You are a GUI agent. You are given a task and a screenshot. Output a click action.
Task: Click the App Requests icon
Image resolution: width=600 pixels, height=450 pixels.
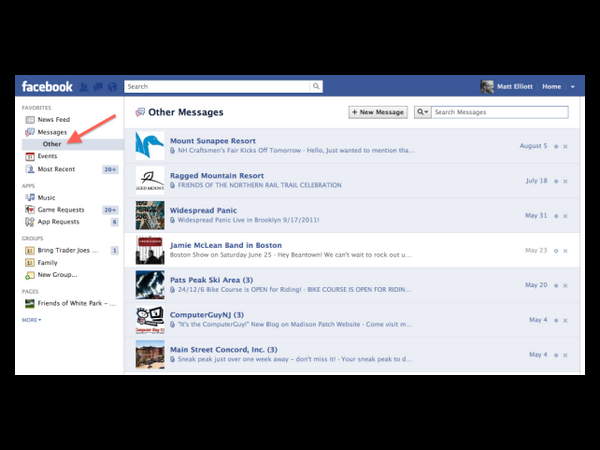click(x=30, y=222)
